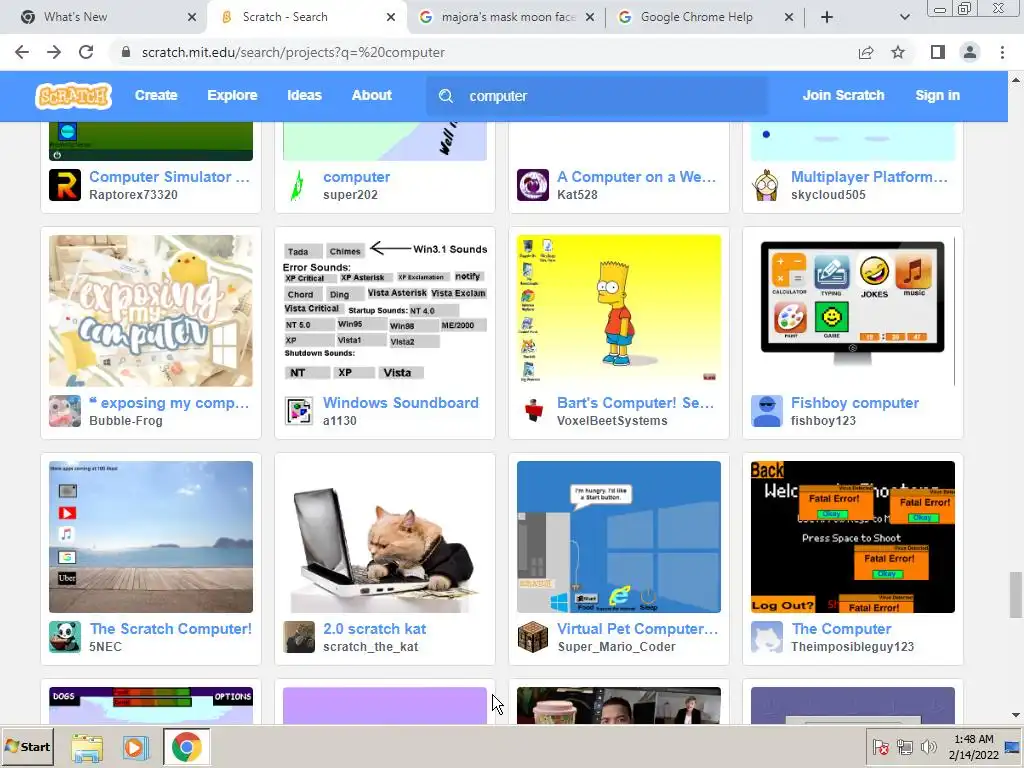Image resolution: width=1024 pixels, height=768 pixels.
Task: Click the action center flag tray icon
Action: tap(880, 746)
